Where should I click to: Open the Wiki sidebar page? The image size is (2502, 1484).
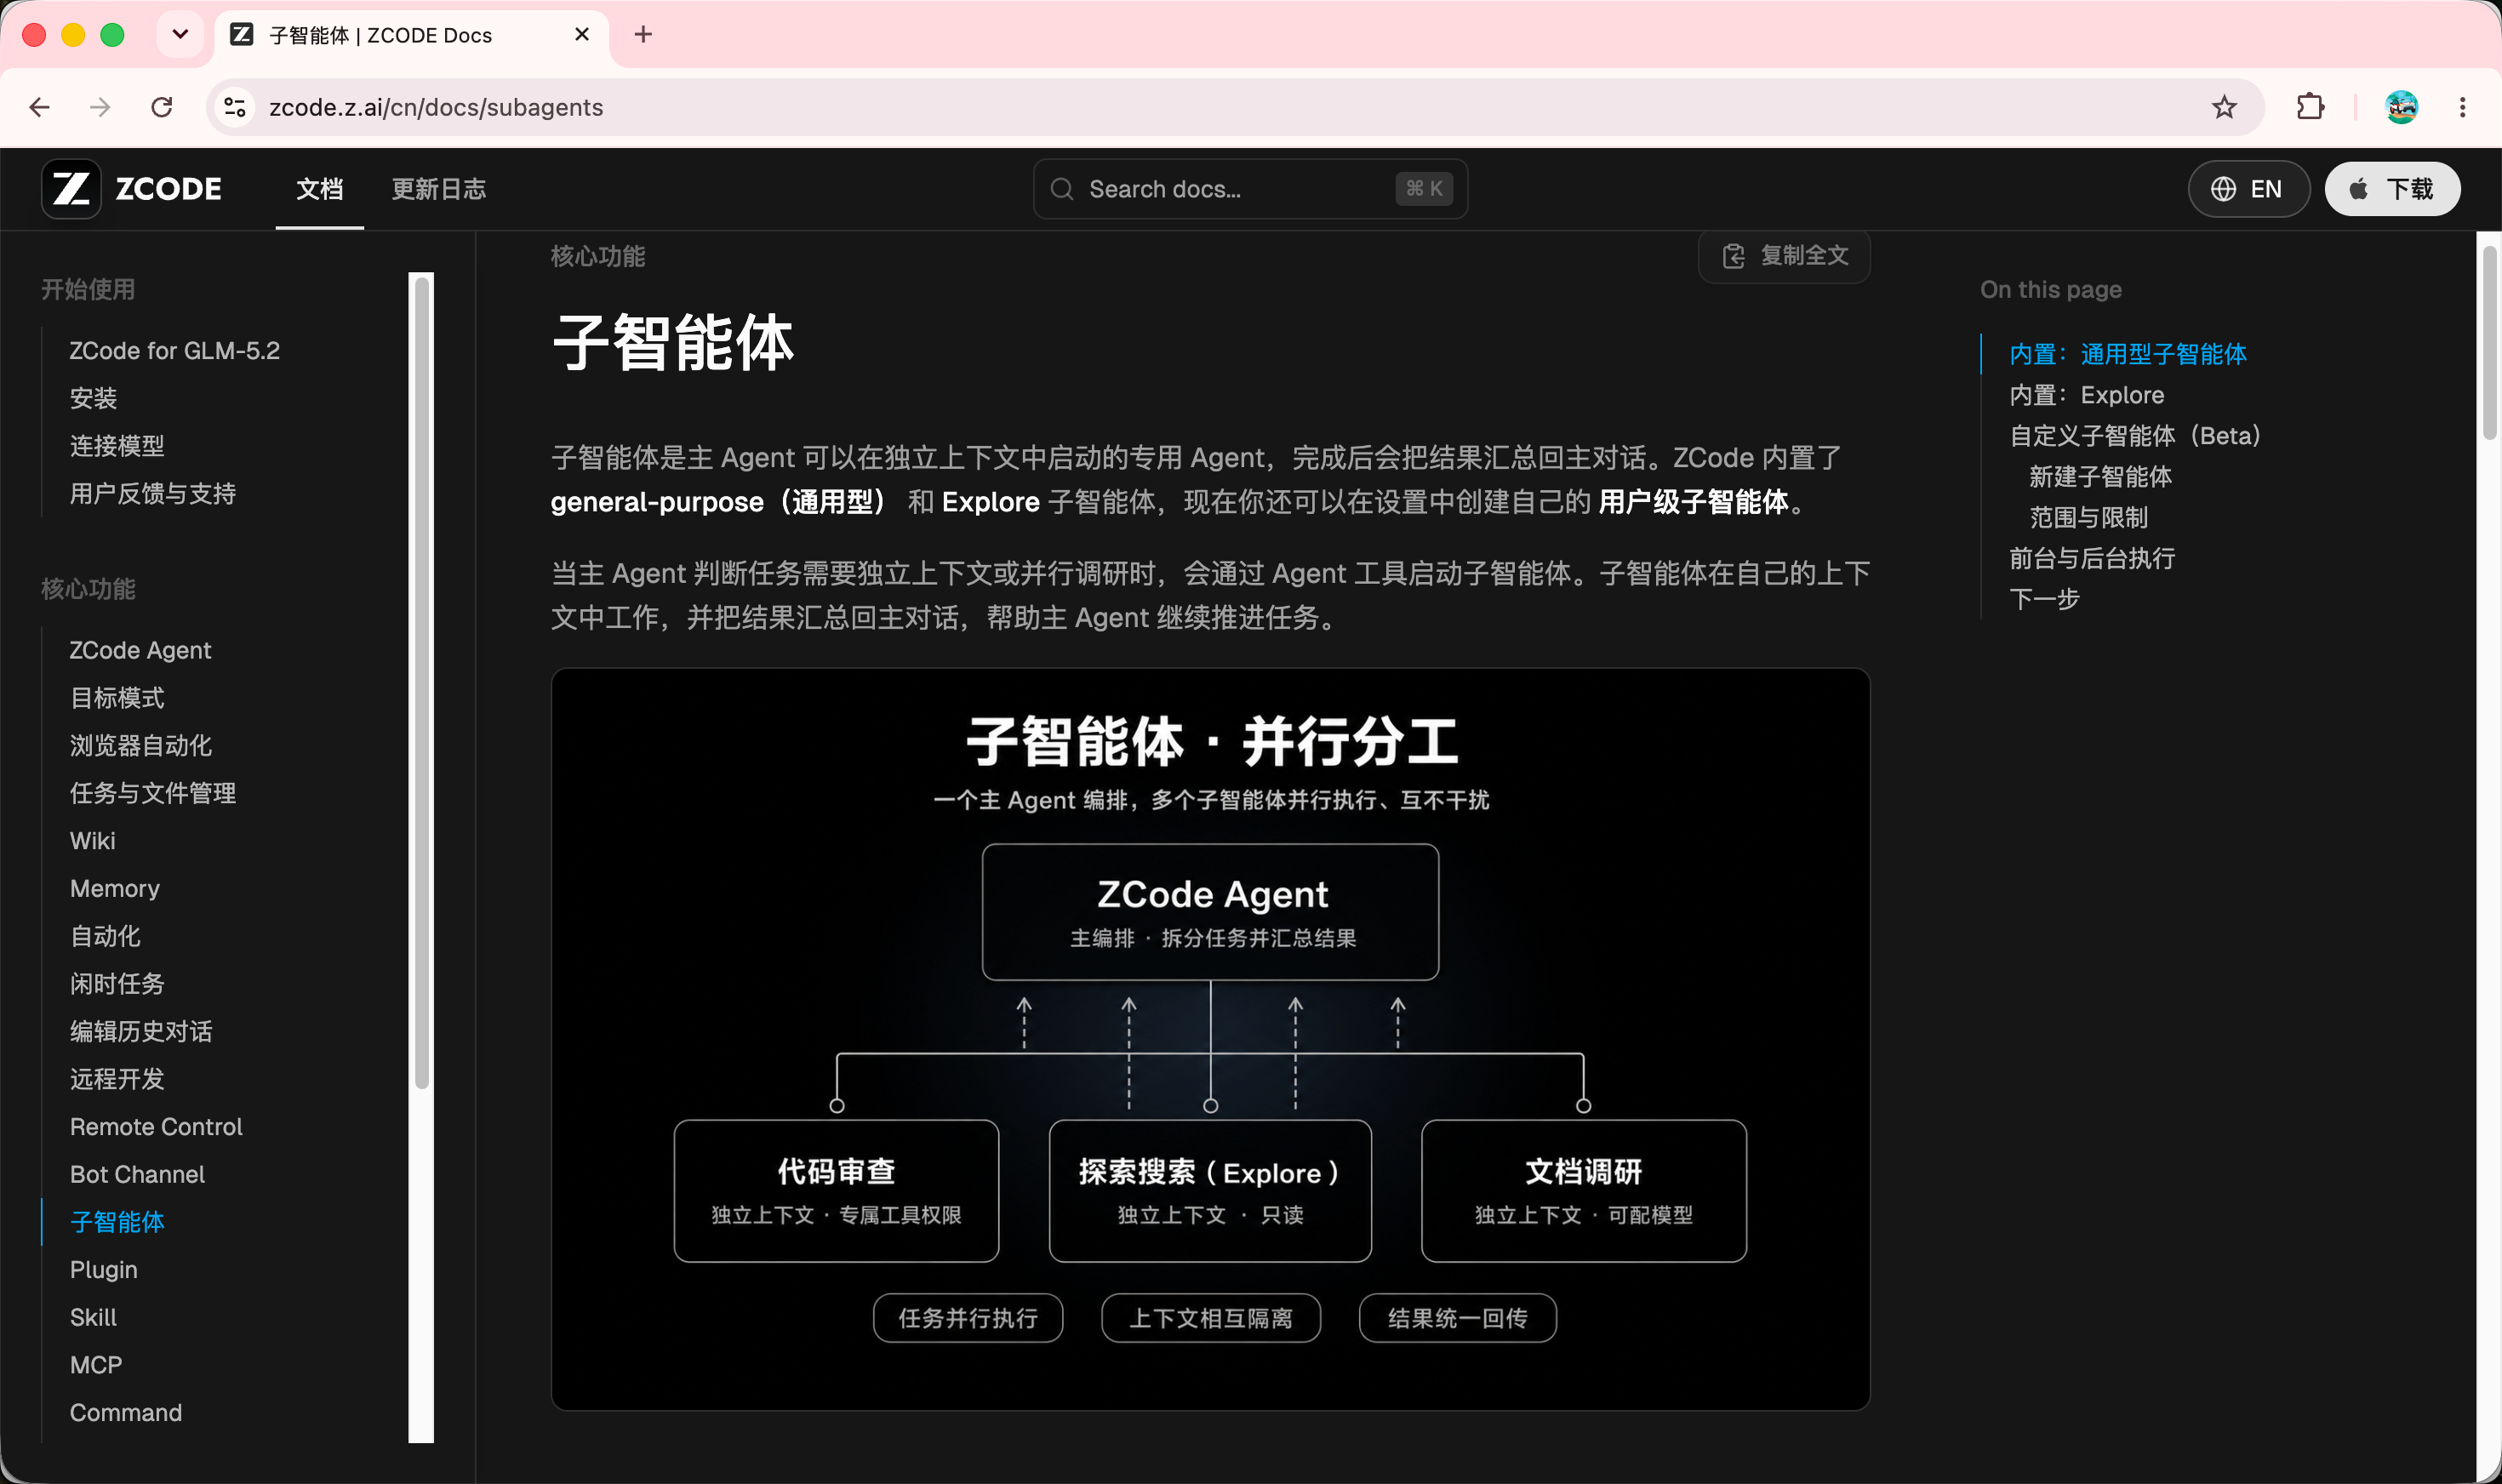pyautogui.click(x=93, y=841)
